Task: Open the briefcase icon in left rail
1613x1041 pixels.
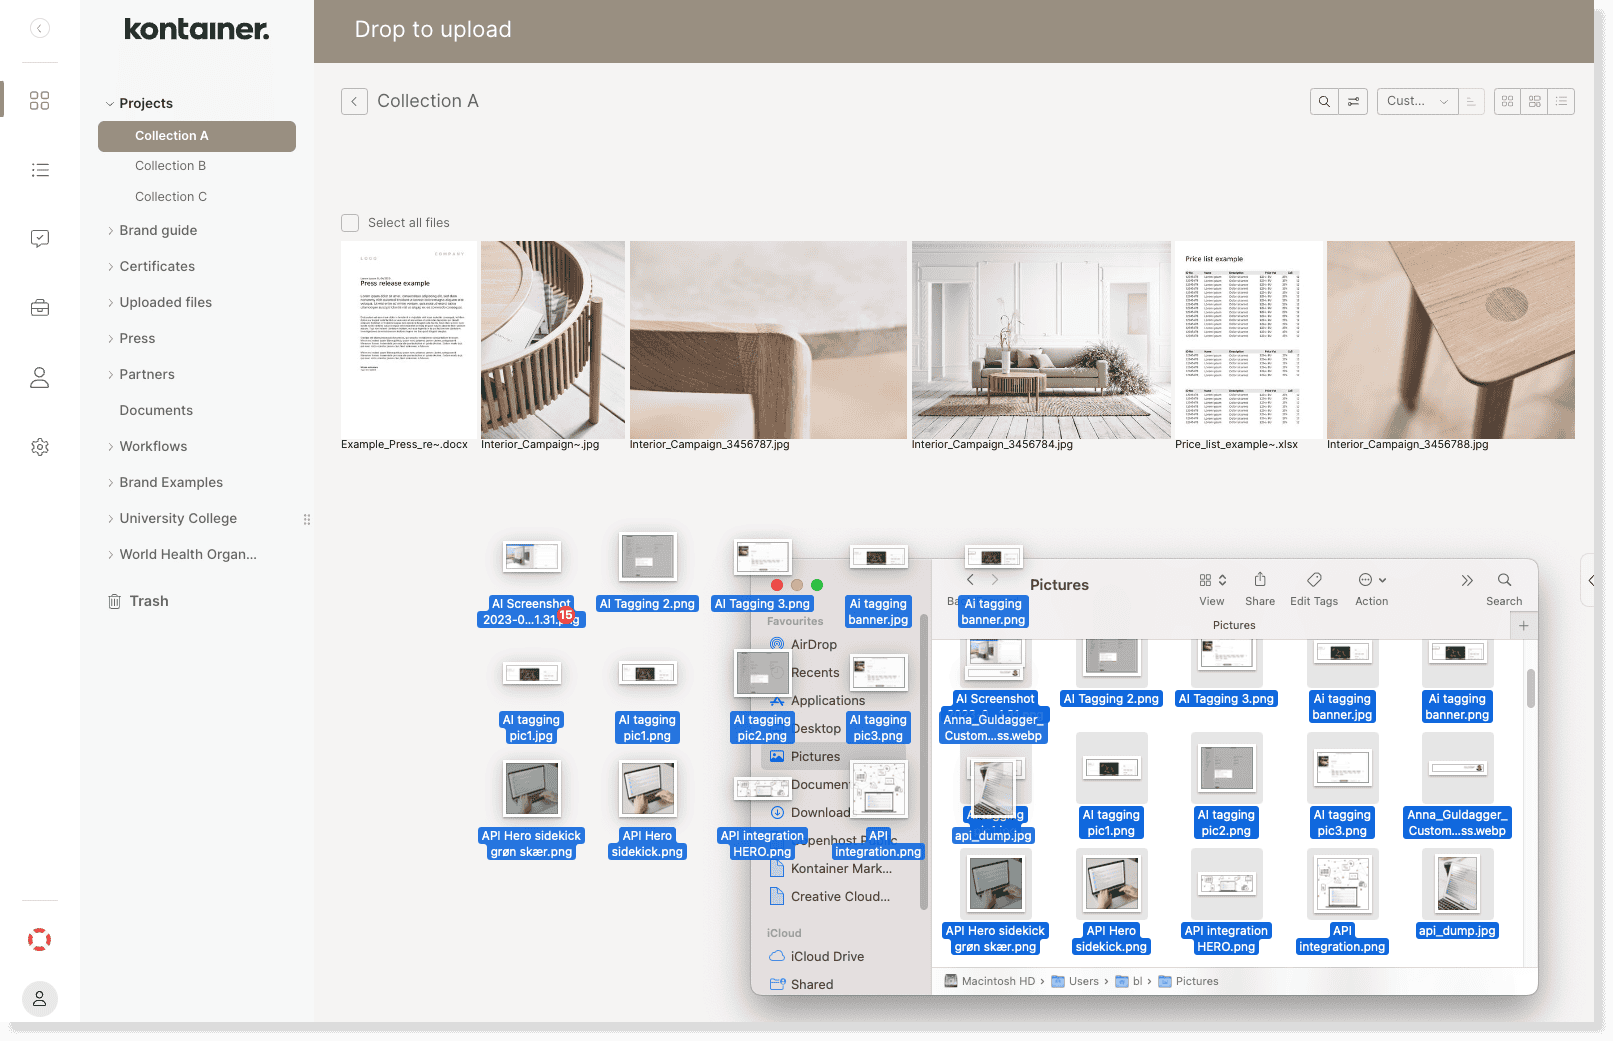Action: click(x=40, y=308)
